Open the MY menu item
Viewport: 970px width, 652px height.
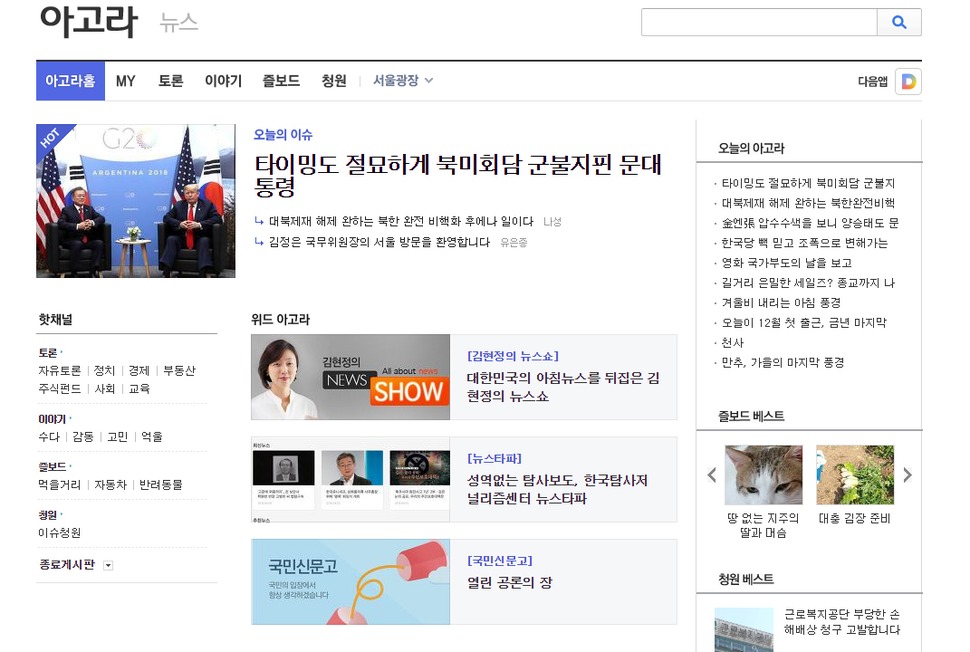tap(126, 81)
